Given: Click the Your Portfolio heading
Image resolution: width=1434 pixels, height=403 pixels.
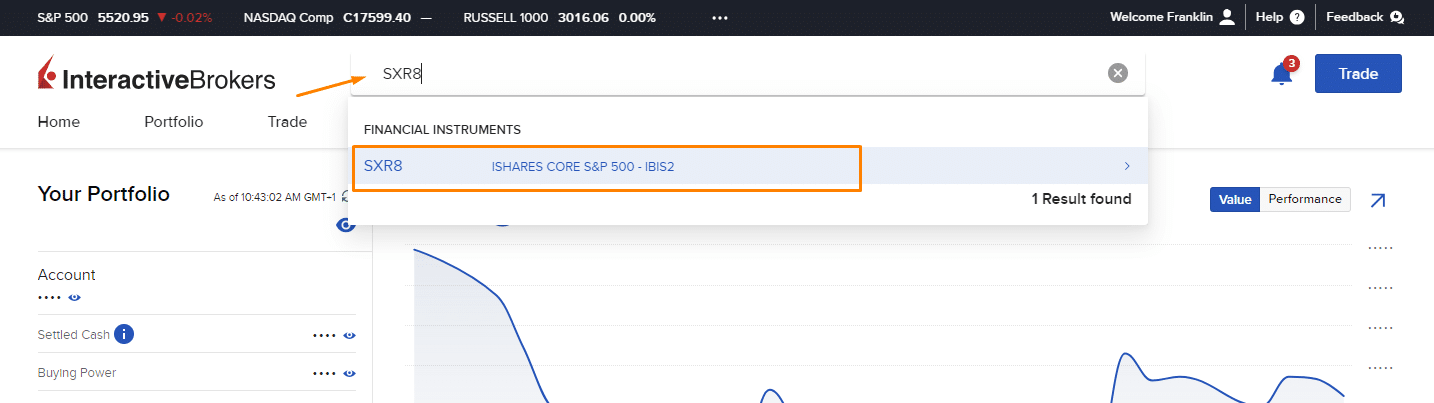Looking at the screenshot, I should [x=103, y=194].
